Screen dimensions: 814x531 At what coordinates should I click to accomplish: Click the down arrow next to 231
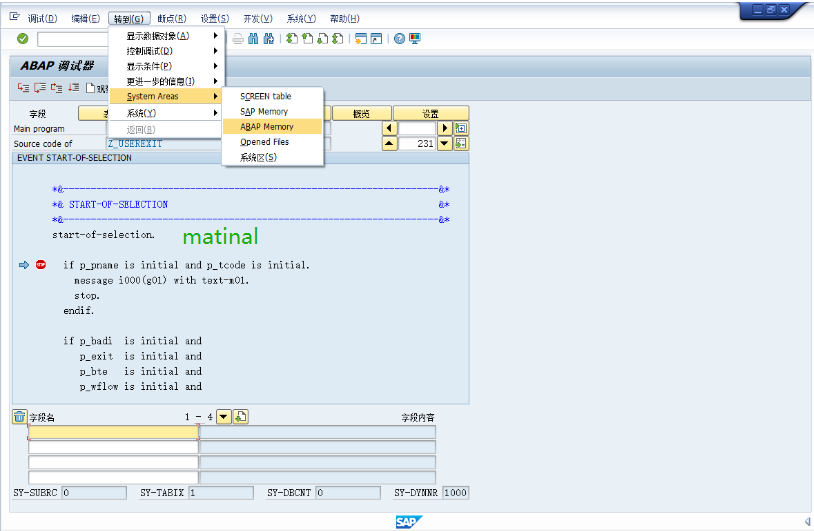tap(444, 143)
